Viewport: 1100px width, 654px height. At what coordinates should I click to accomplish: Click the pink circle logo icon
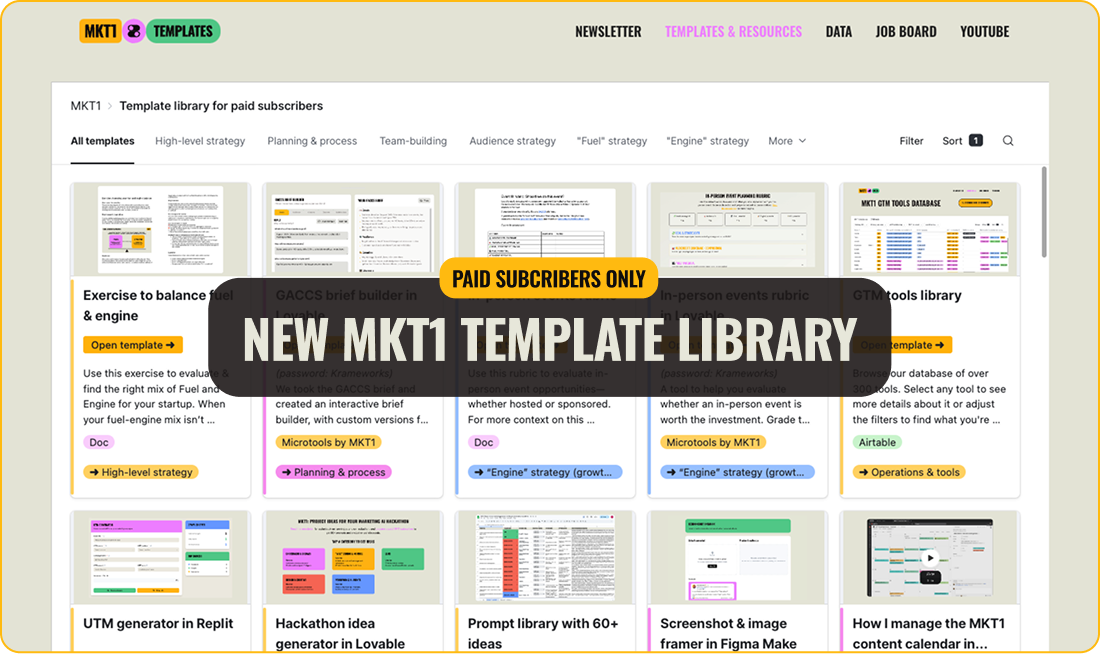click(133, 31)
